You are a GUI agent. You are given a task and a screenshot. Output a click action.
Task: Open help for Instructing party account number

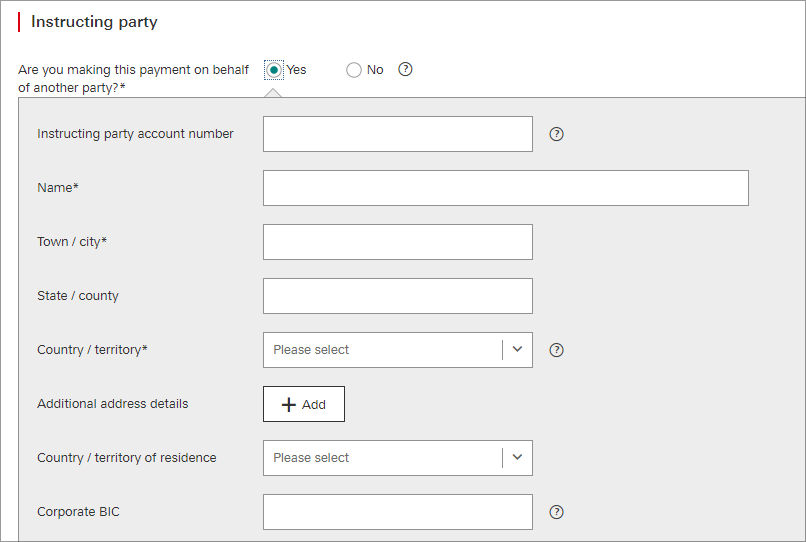point(557,134)
